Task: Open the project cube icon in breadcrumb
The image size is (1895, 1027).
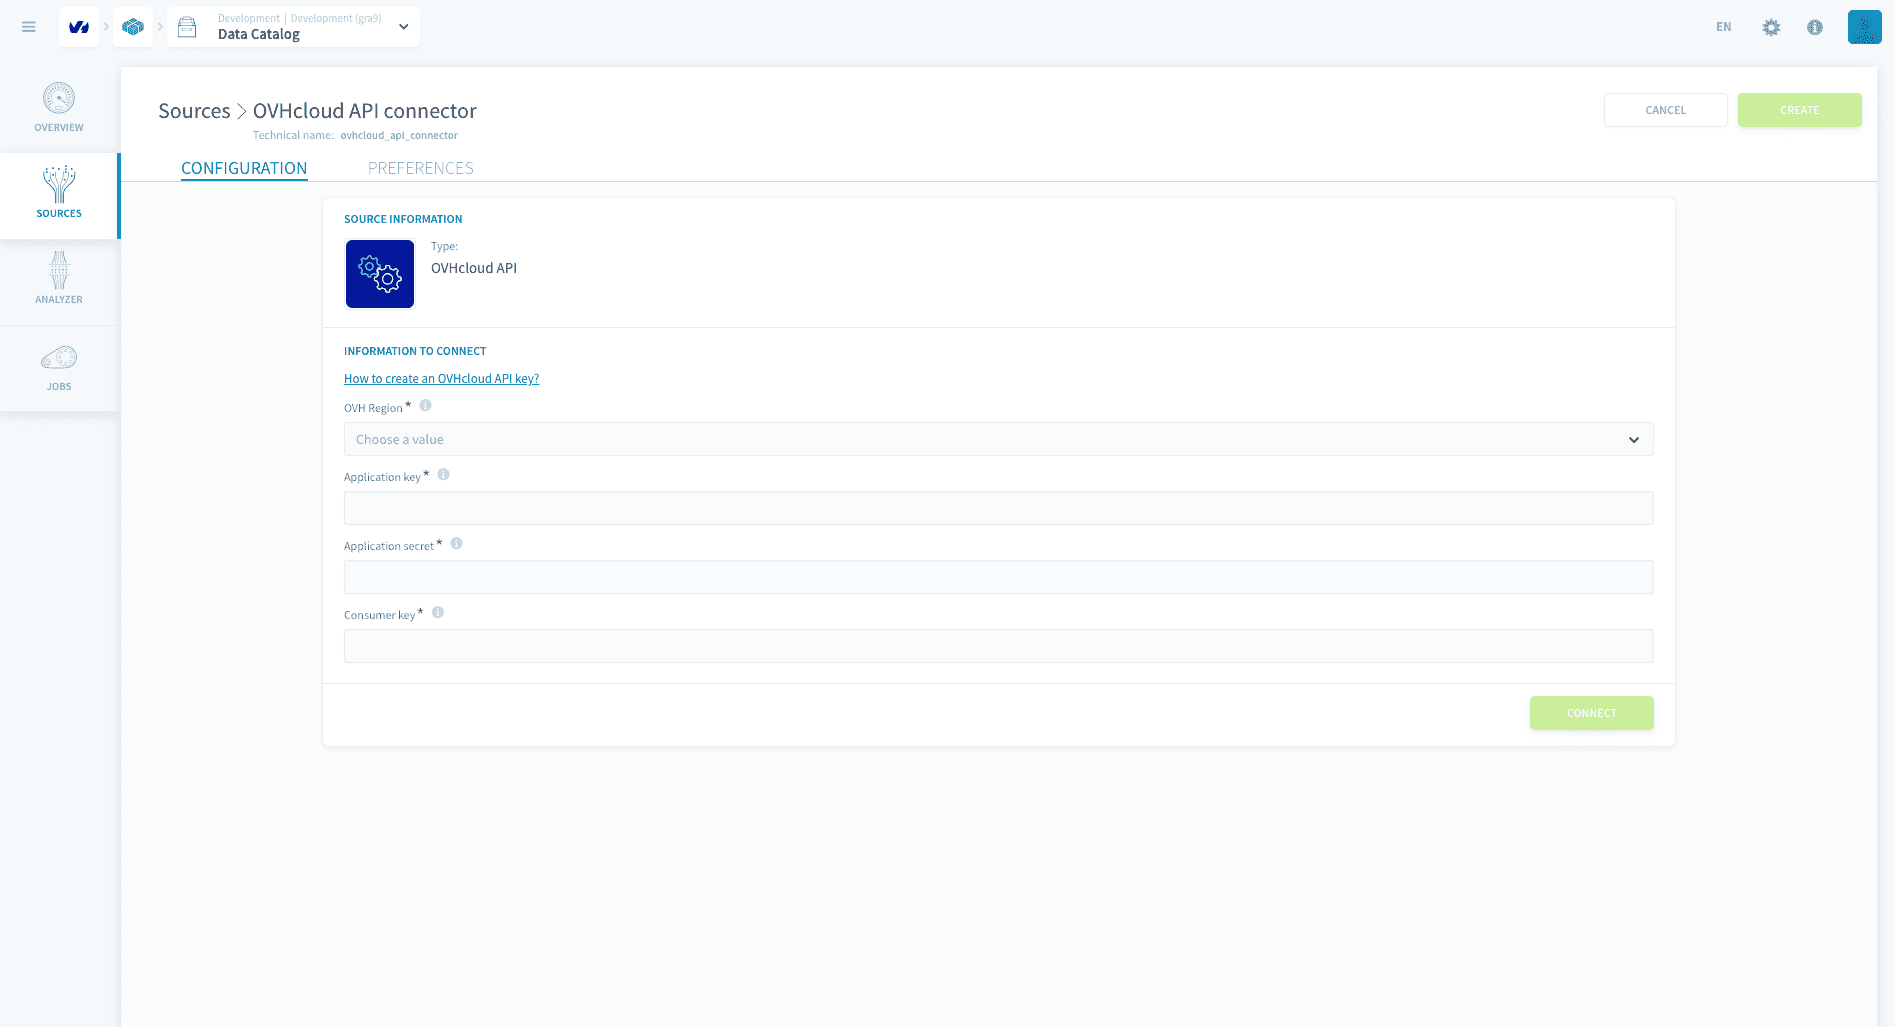Action: (x=133, y=27)
